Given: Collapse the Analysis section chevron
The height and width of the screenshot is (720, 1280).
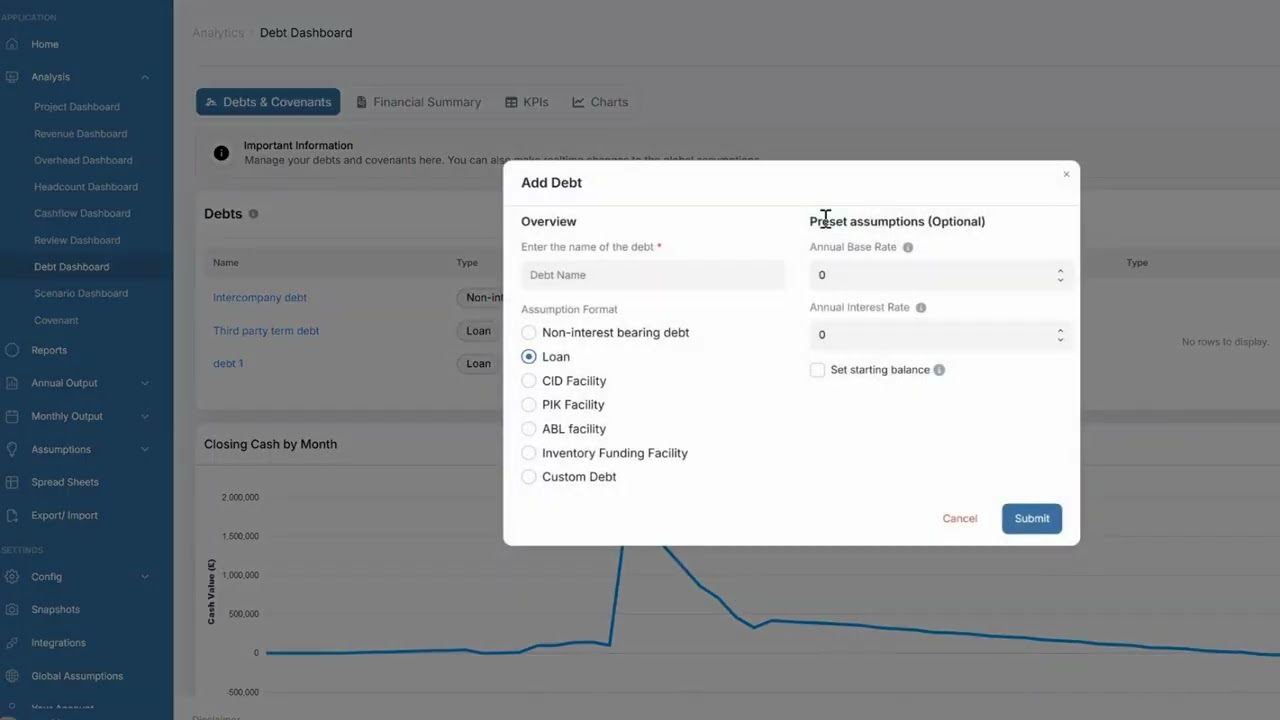Looking at the screenshot, I should click(x=145, y=77).
